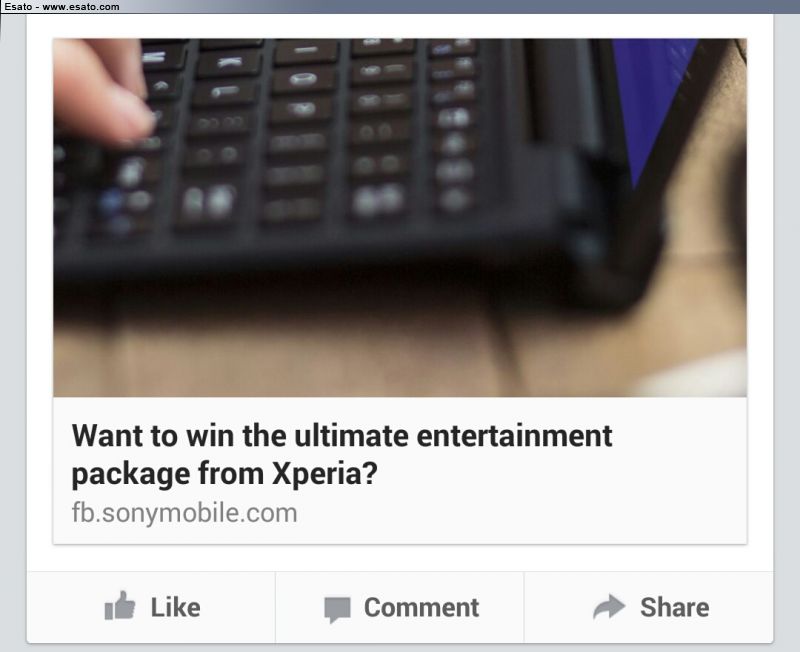Click the thumbs-up Like icon
The height and width of the screenshot is (652, 800).
click(x=120, y=606)
